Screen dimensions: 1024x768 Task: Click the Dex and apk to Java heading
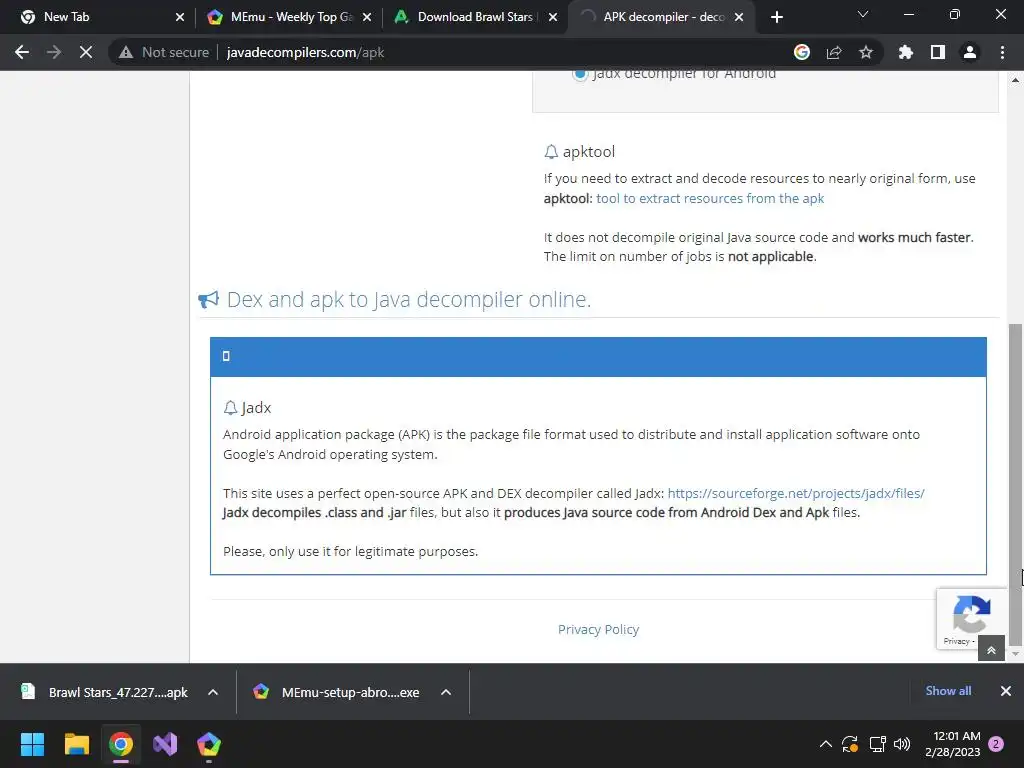409,299
